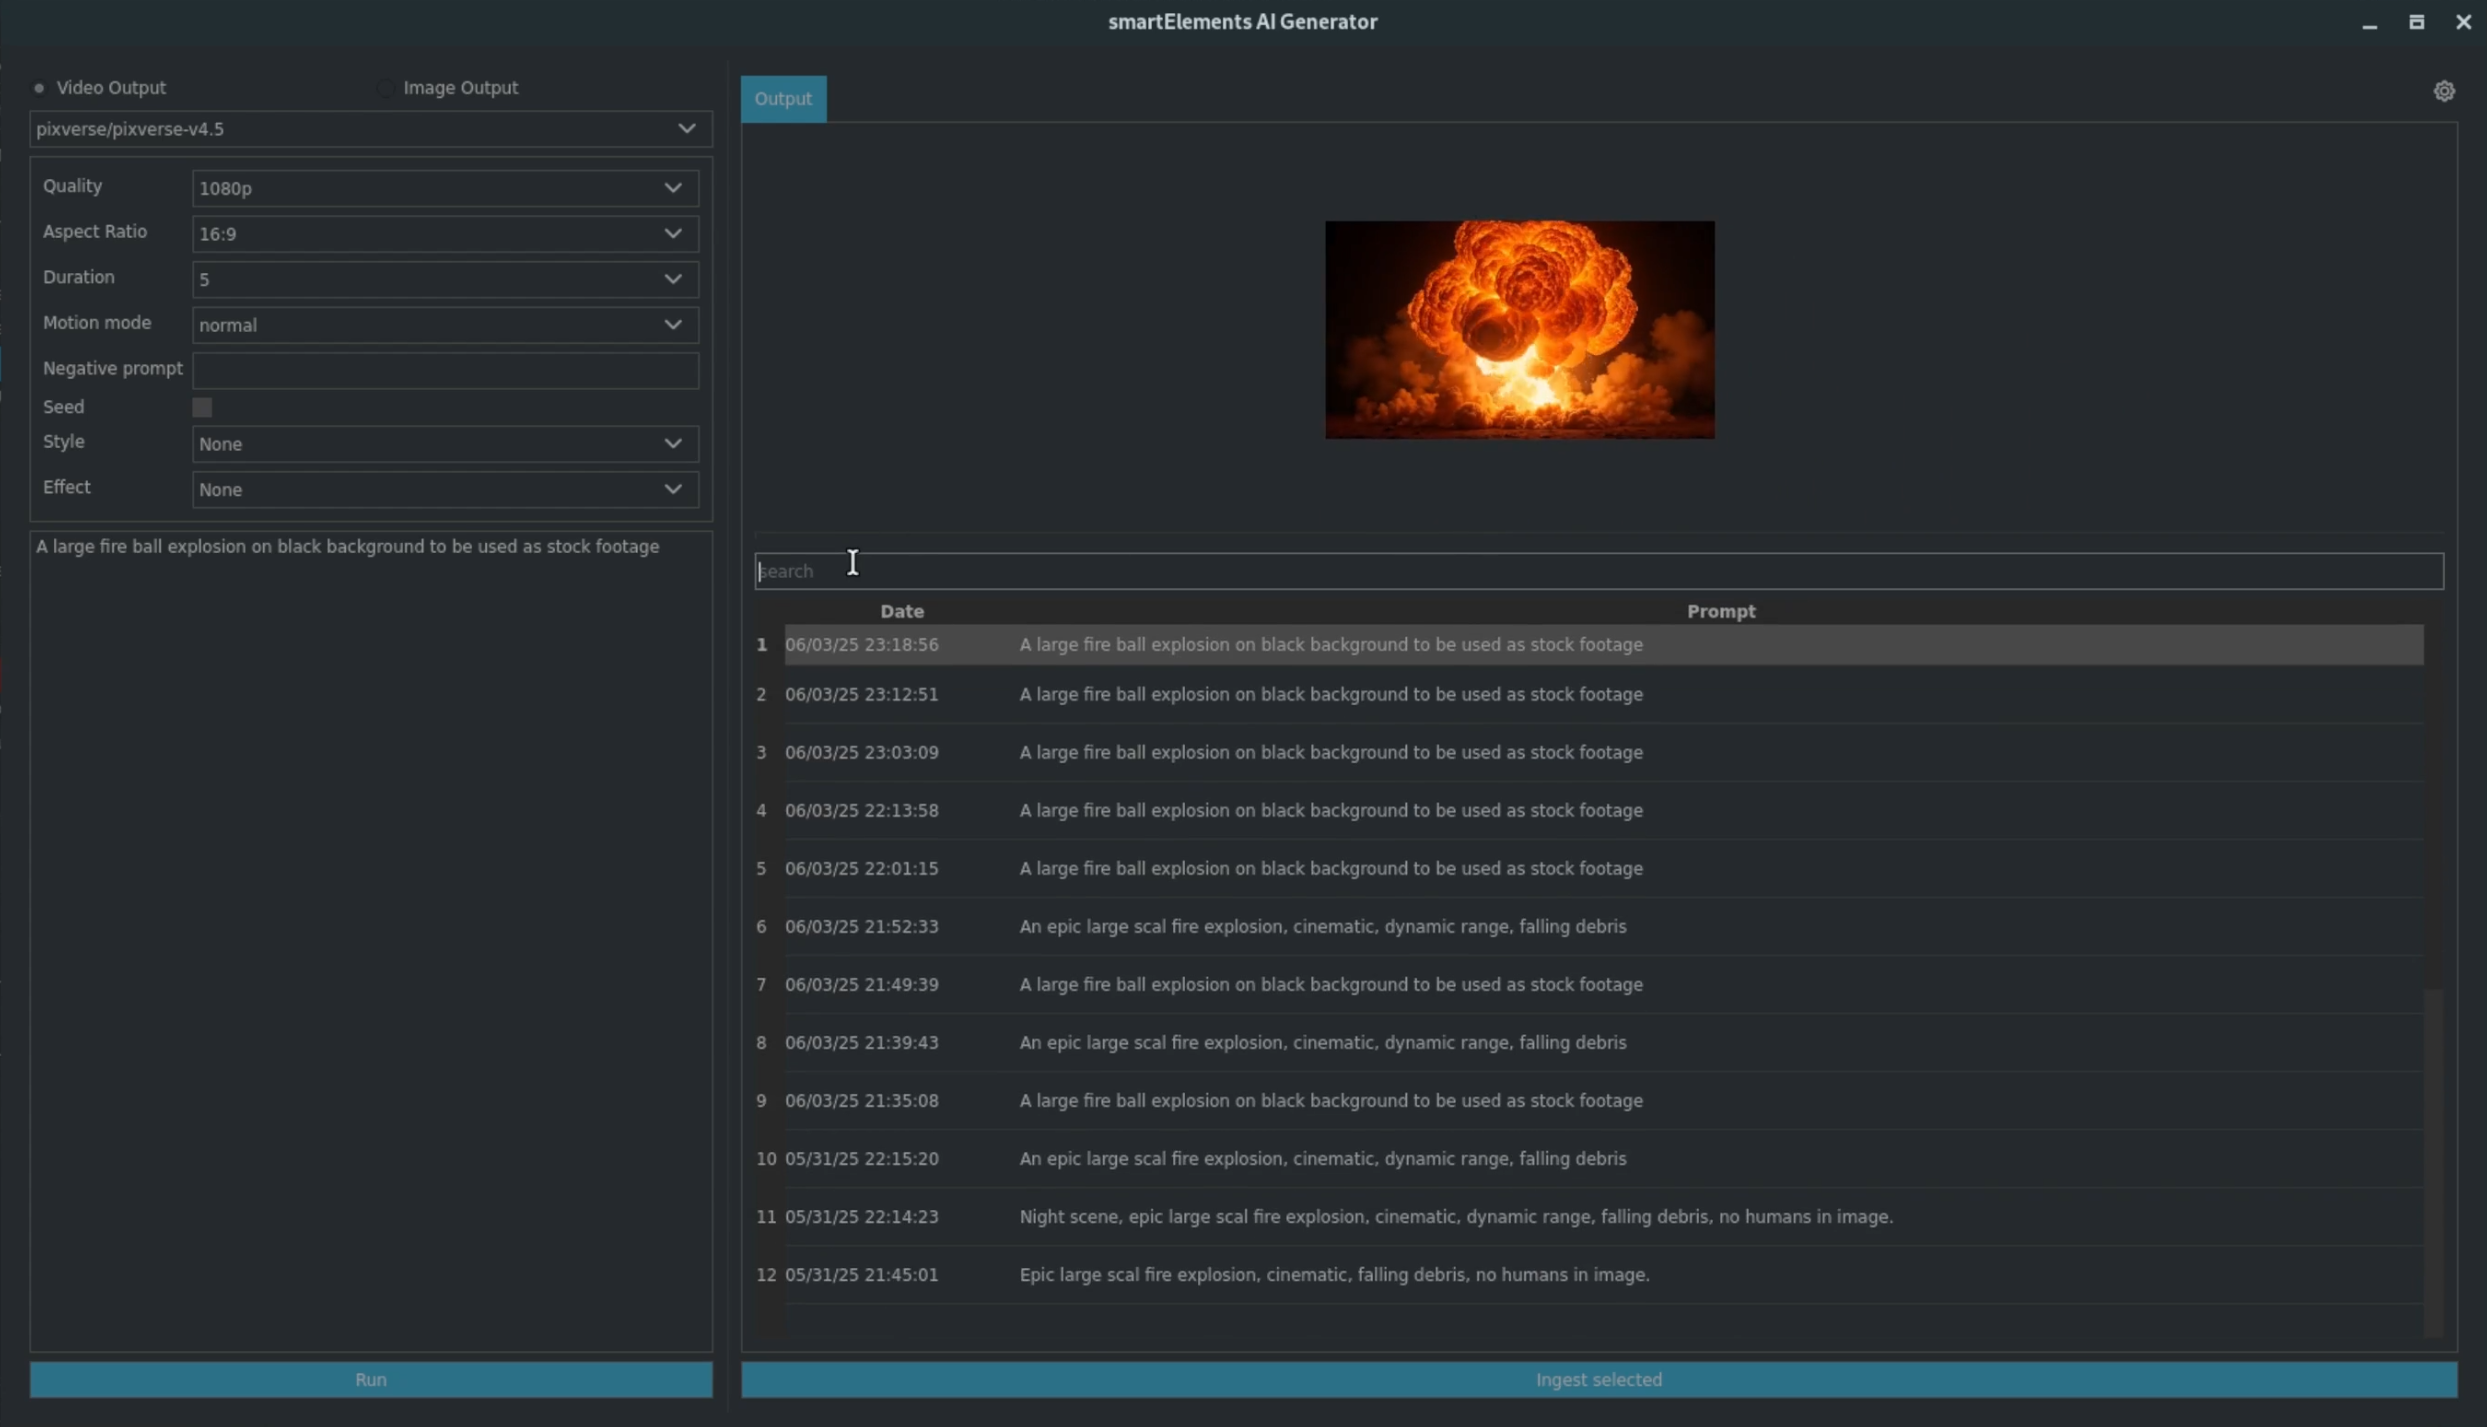Screen dimensions: 2487x1427
Task: Select the Video Output radio button
Action: pyautogui.click(x=39, y=88)
